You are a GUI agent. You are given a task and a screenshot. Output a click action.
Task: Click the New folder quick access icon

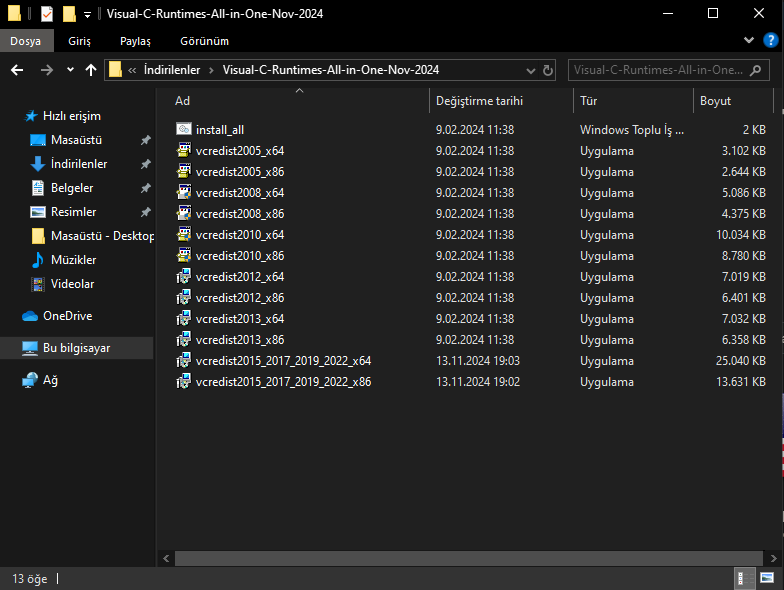pyautogui.click(x=69, y=14)
